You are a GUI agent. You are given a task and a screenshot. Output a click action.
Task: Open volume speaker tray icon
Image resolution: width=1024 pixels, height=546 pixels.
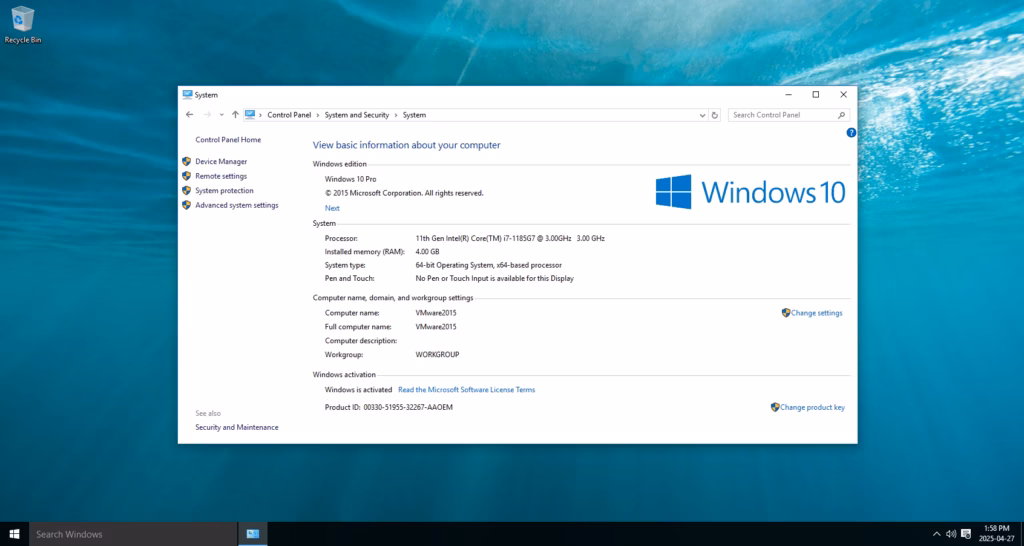pyautogui.click(x=951, y=534)
